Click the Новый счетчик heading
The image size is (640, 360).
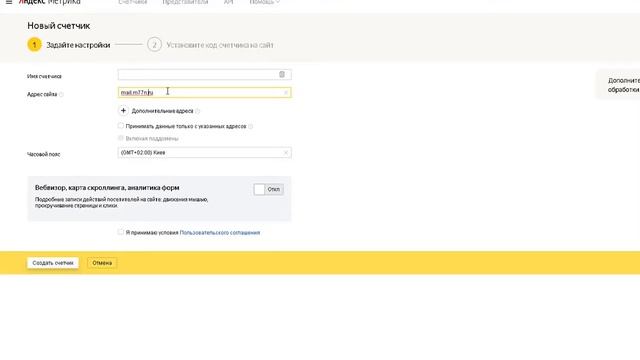59,26
